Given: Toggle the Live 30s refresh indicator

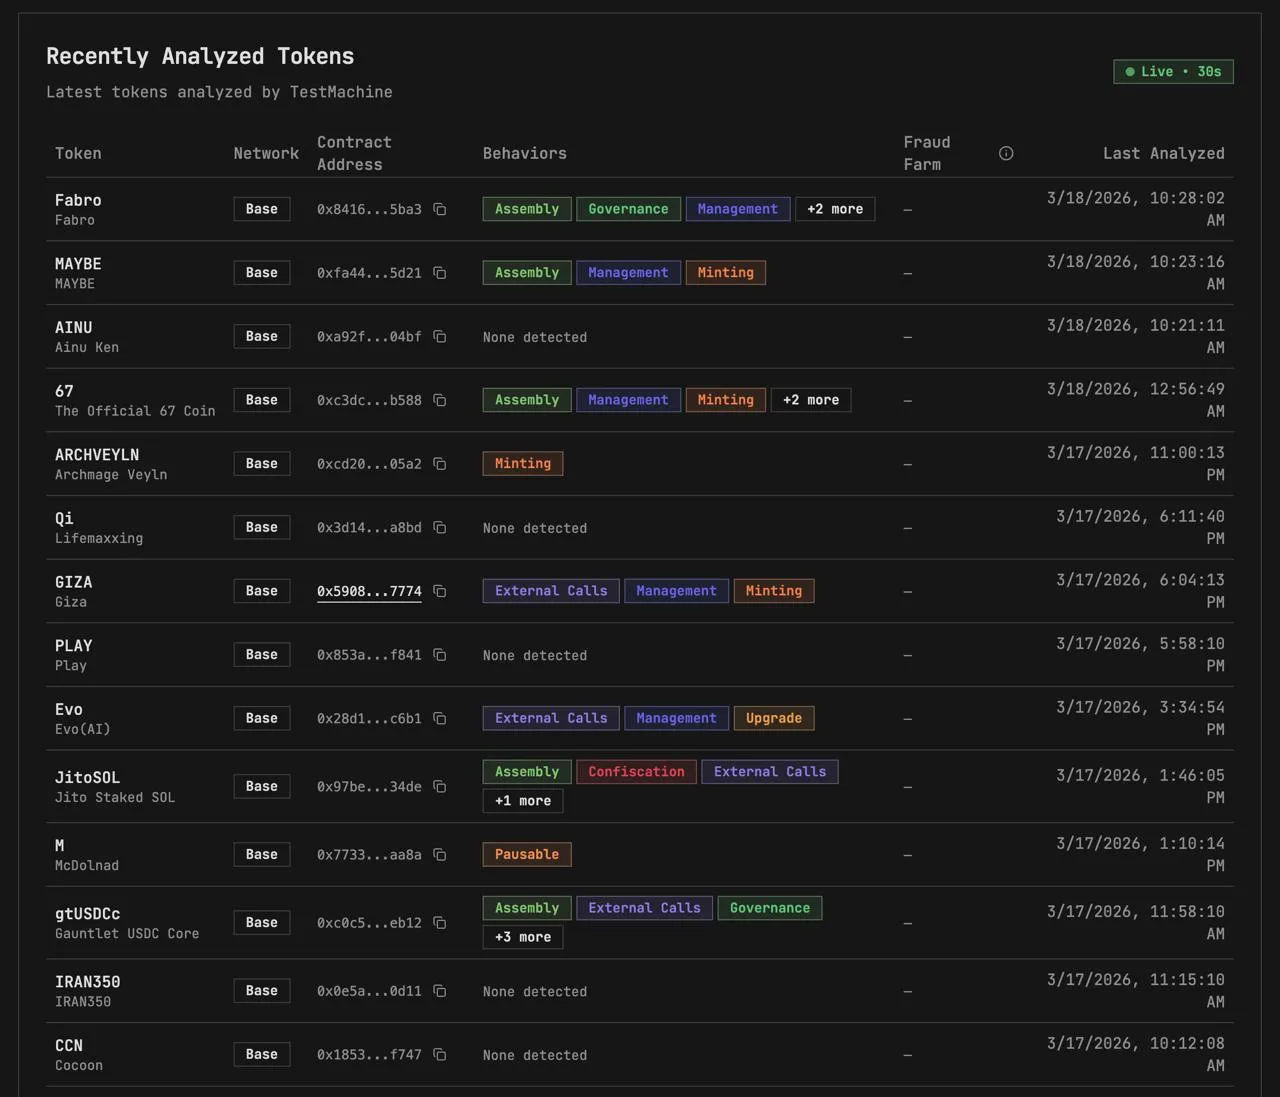Looking at the screenshot, I should click(x=1173, y=71).
